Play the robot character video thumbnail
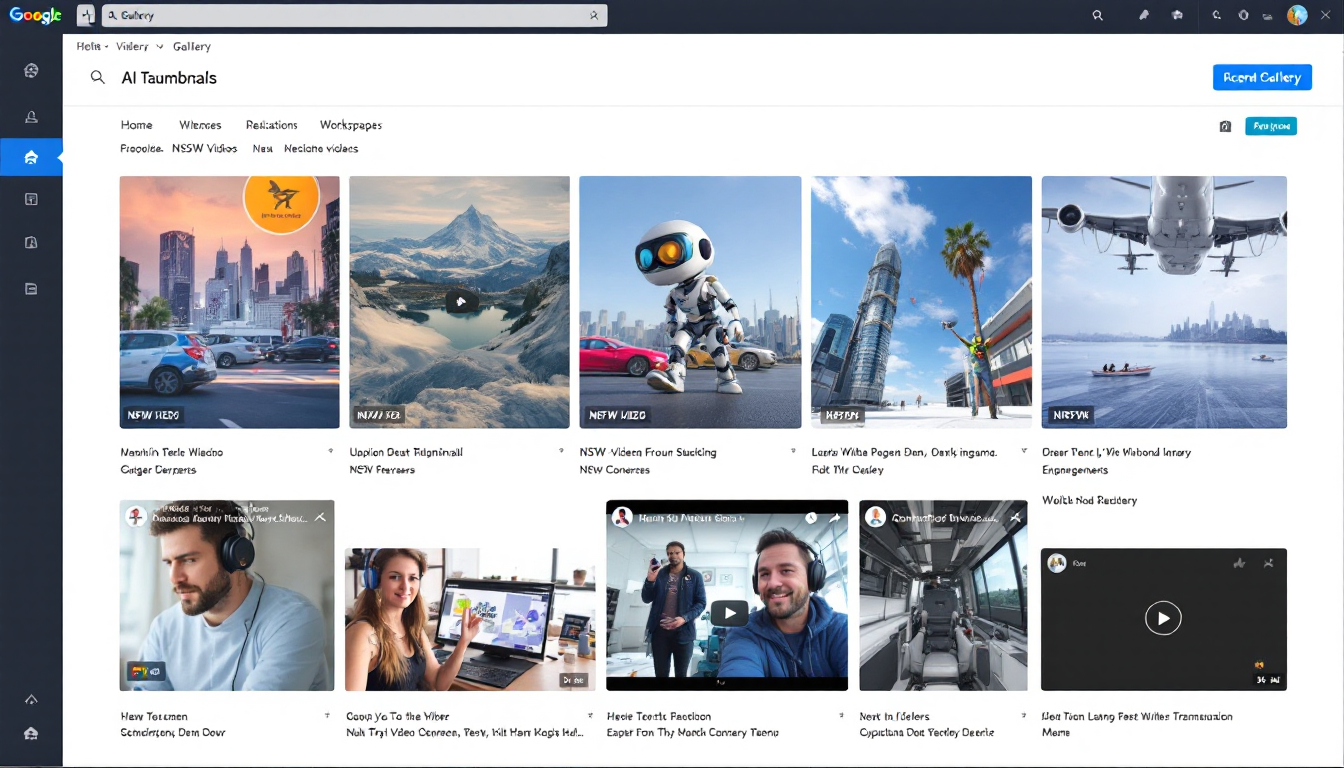 click(690, 302)
